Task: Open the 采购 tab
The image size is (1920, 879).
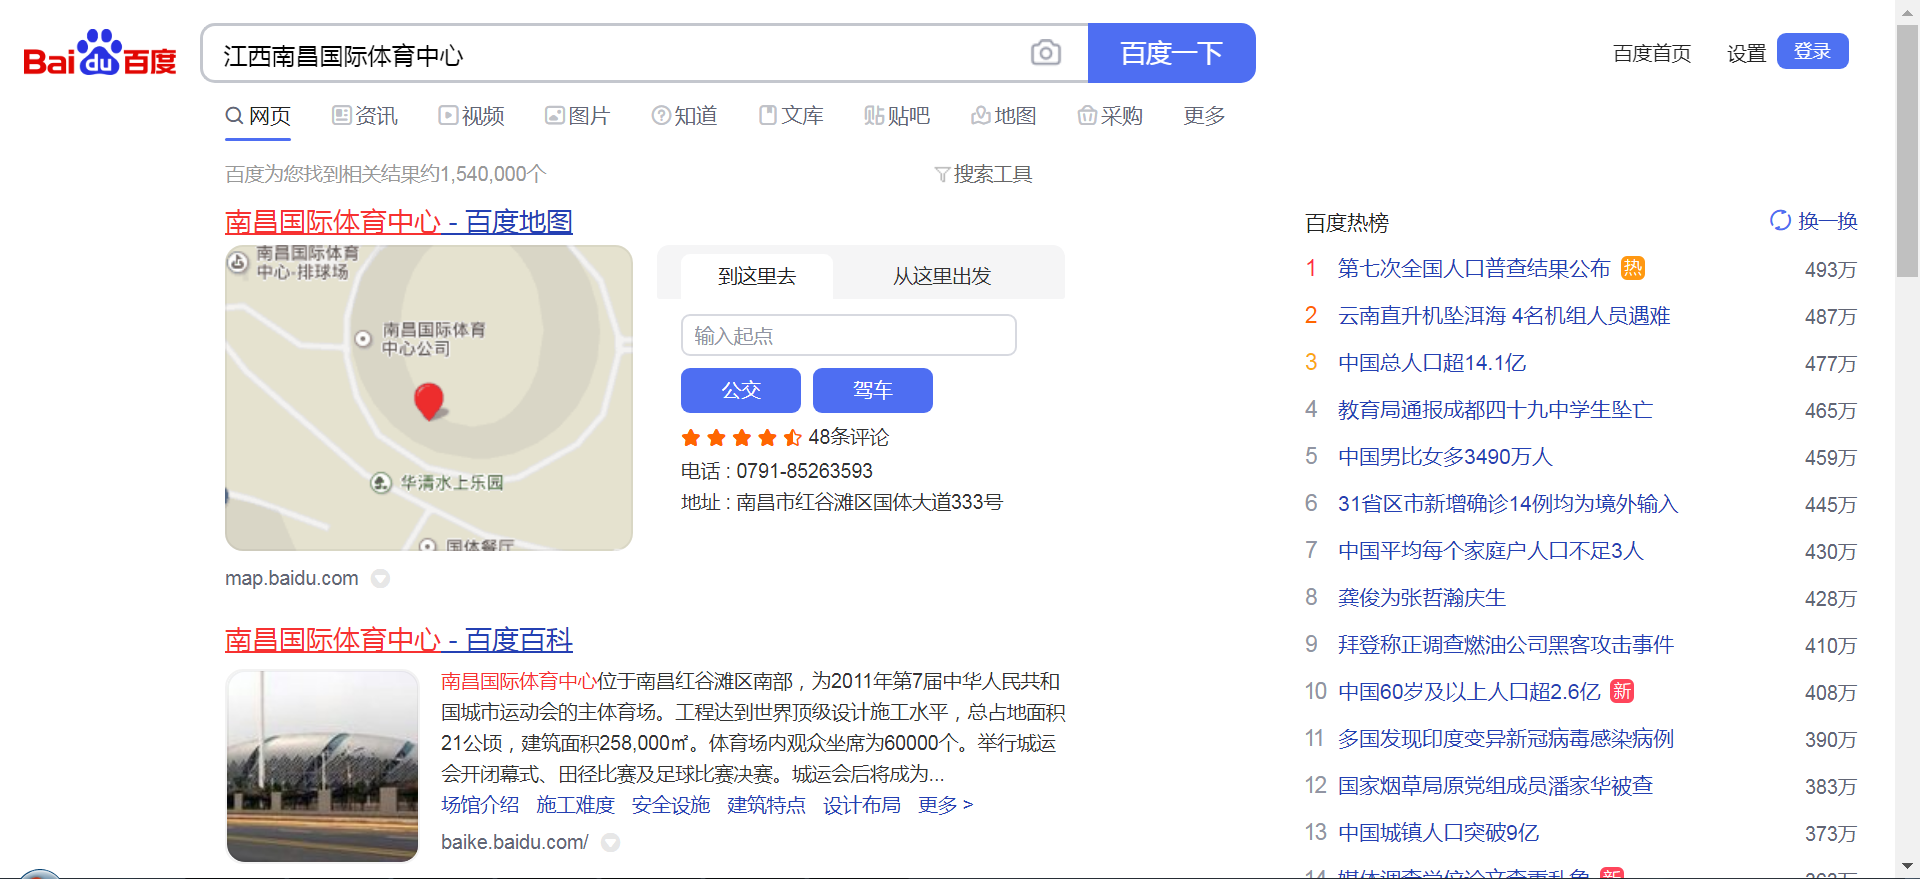Action: [x=1110, y=116]
